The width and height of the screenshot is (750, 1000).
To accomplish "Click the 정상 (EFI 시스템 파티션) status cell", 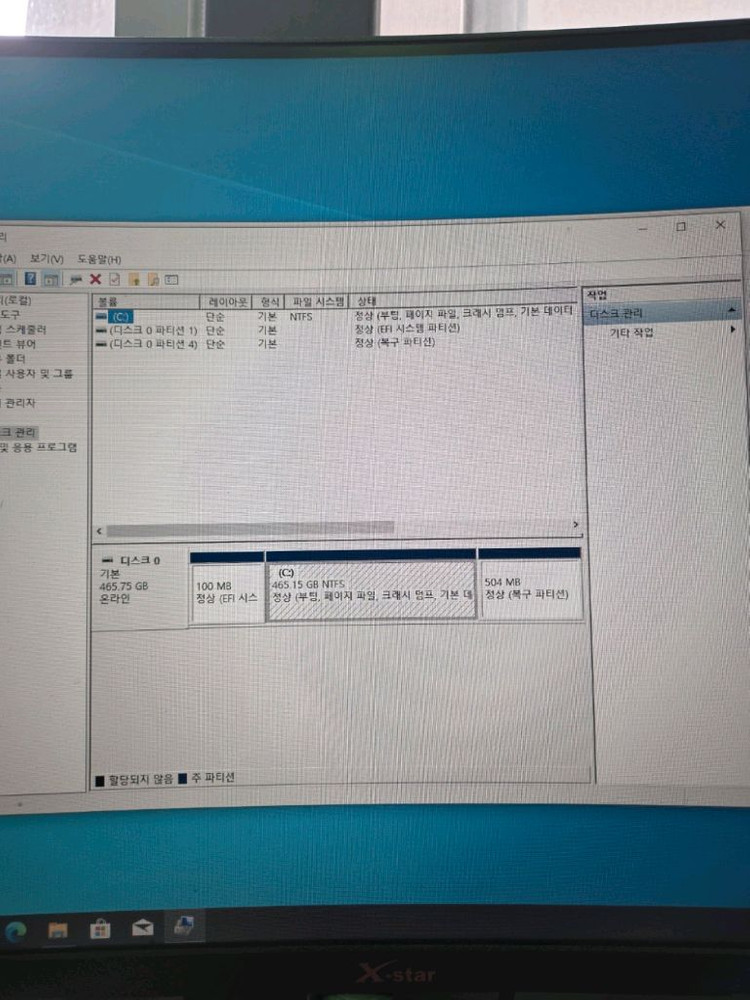I will point(407,328).
